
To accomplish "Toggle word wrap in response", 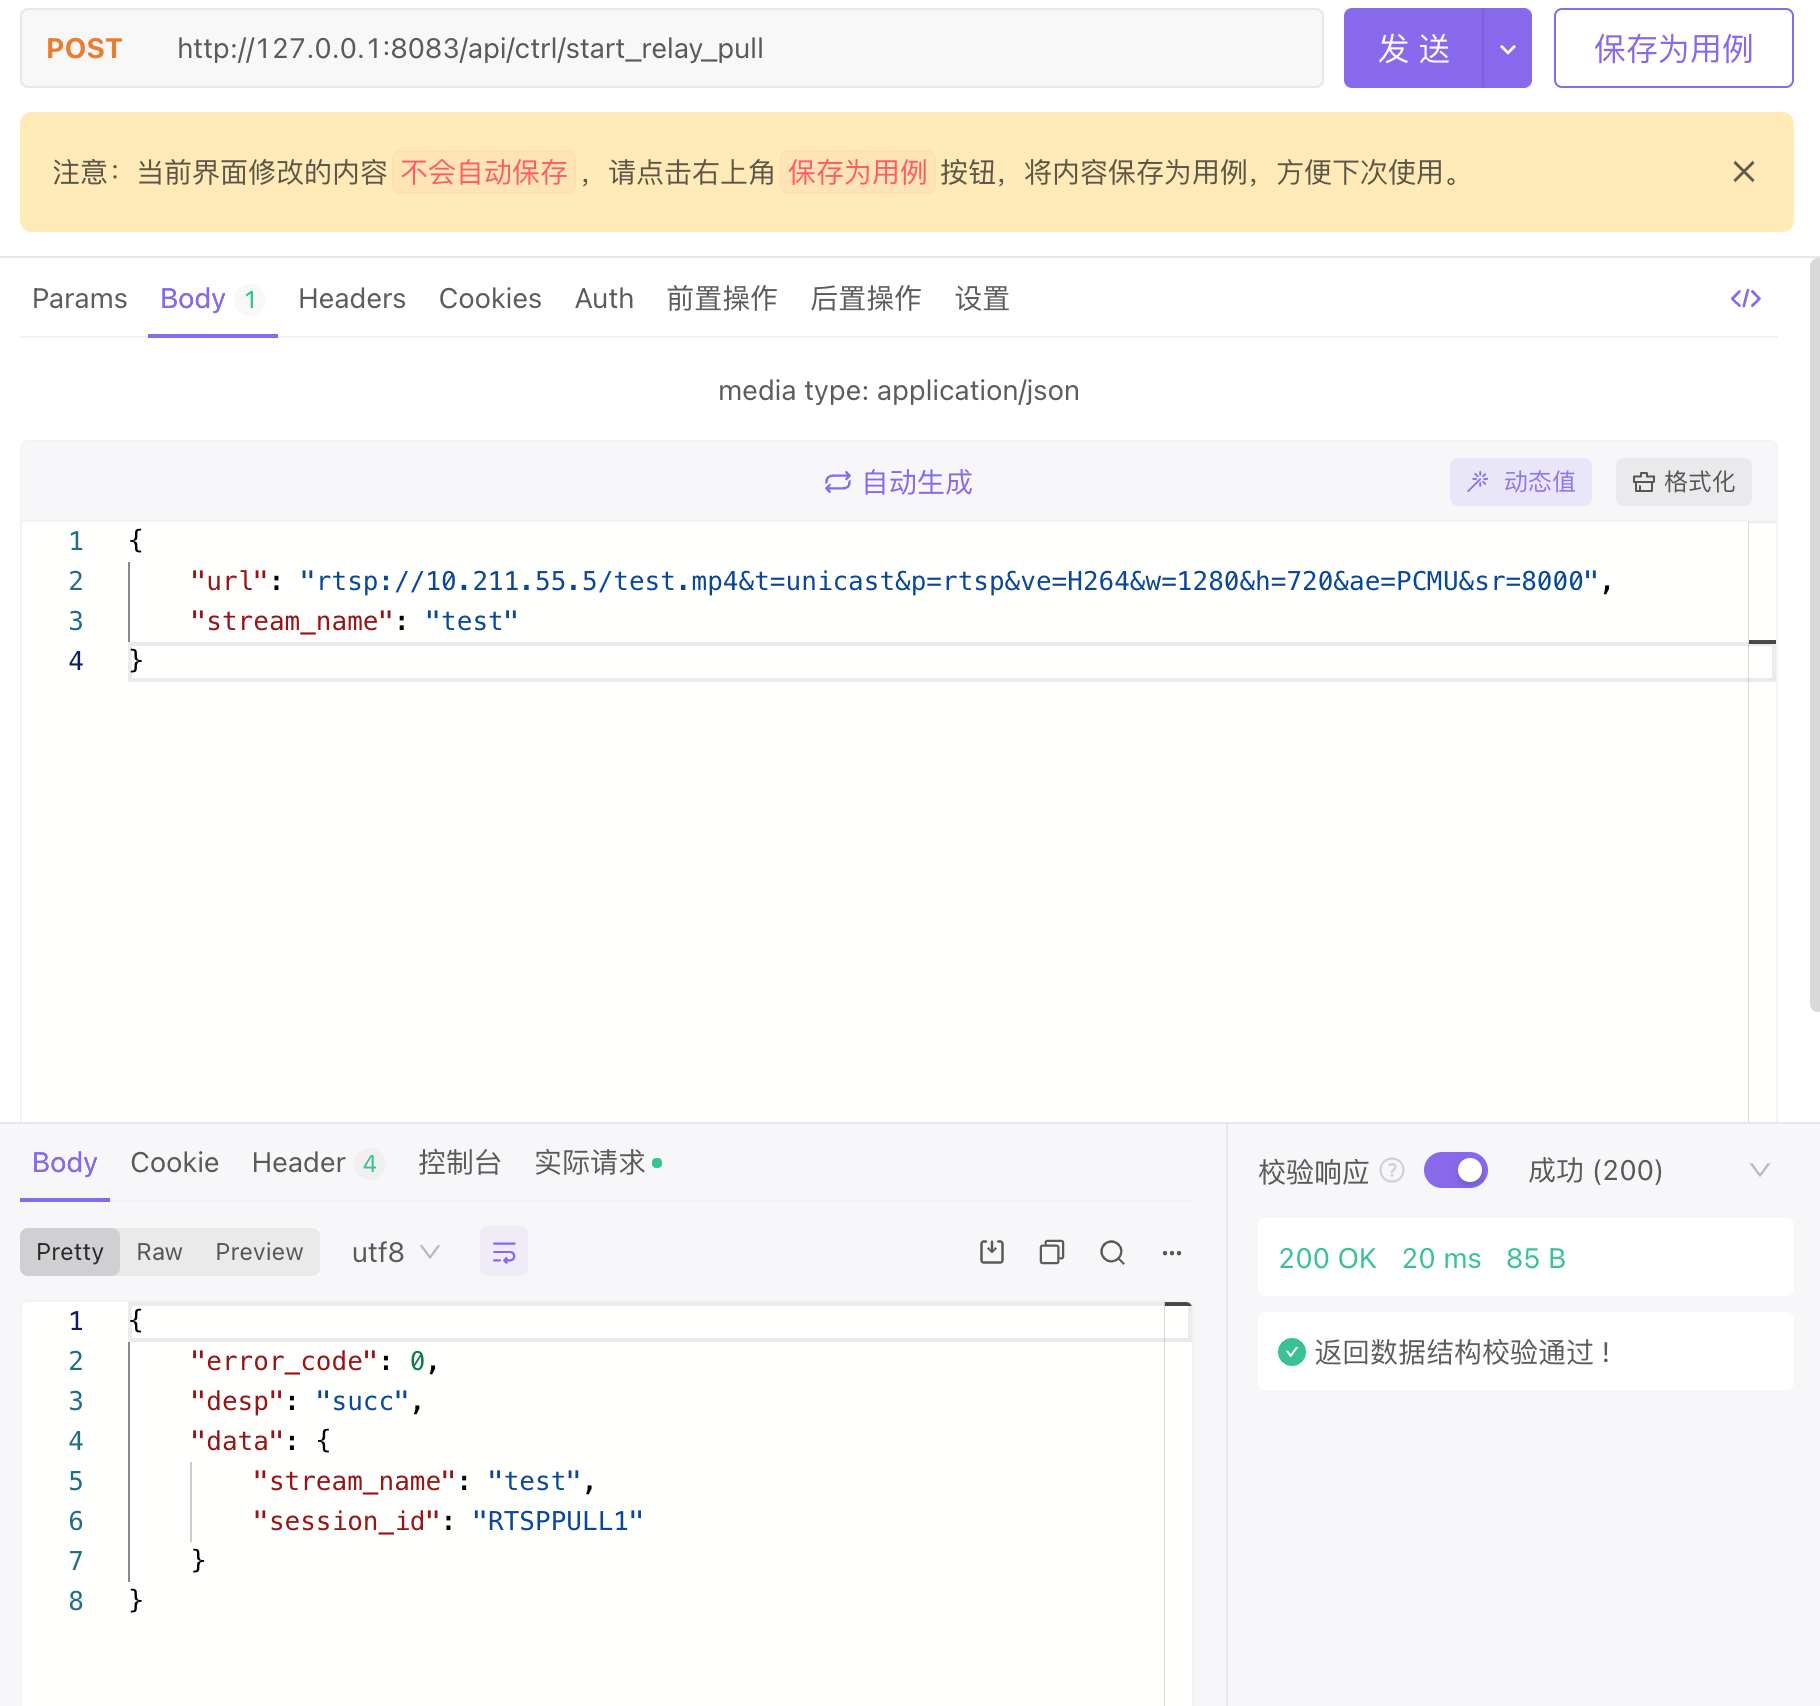I will (x=504, y=1252).
